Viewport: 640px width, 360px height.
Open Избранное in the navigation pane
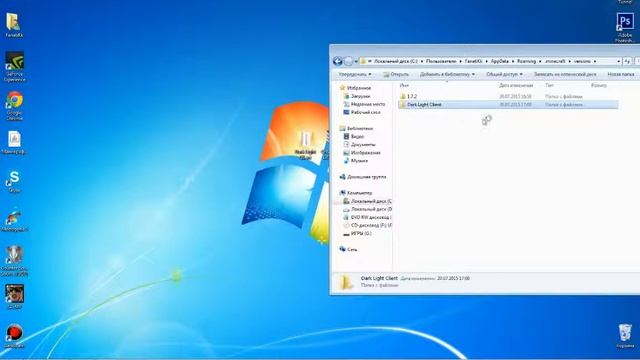359,88
